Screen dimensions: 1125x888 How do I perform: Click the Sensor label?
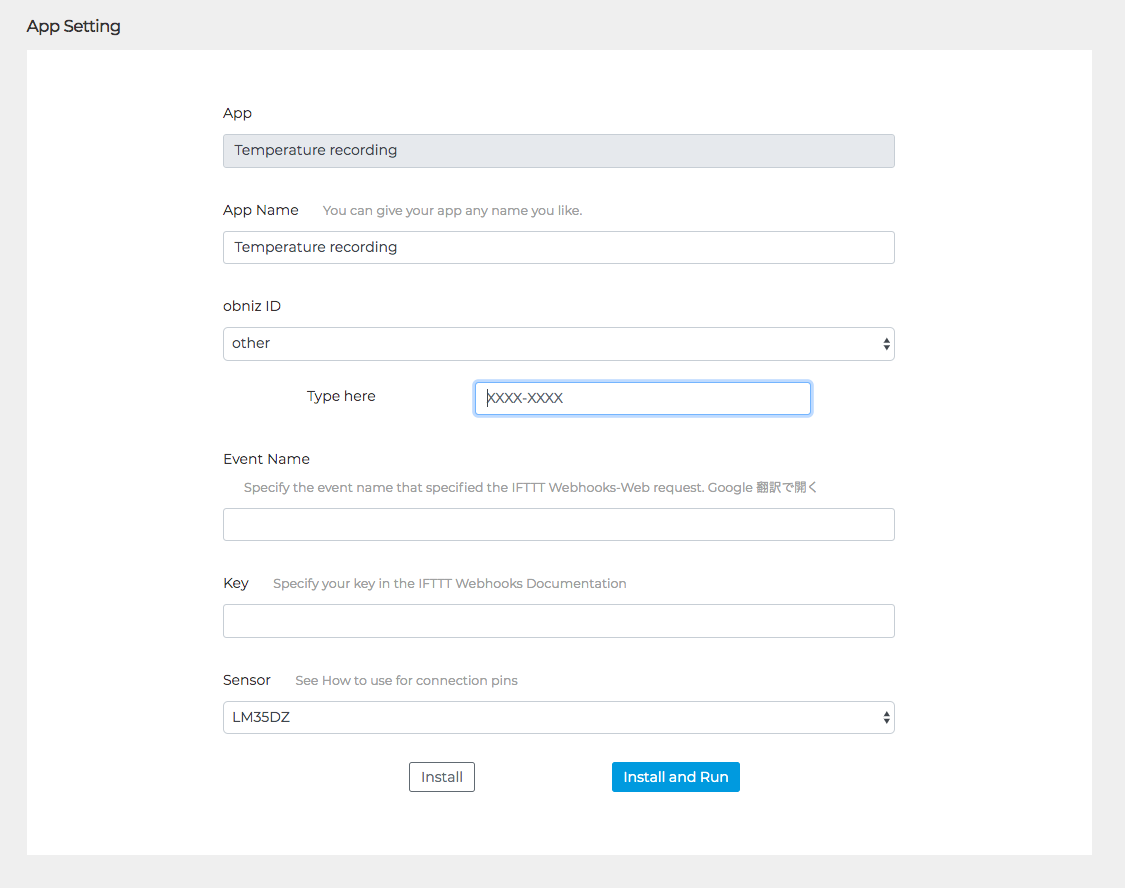tap(247, 680)
